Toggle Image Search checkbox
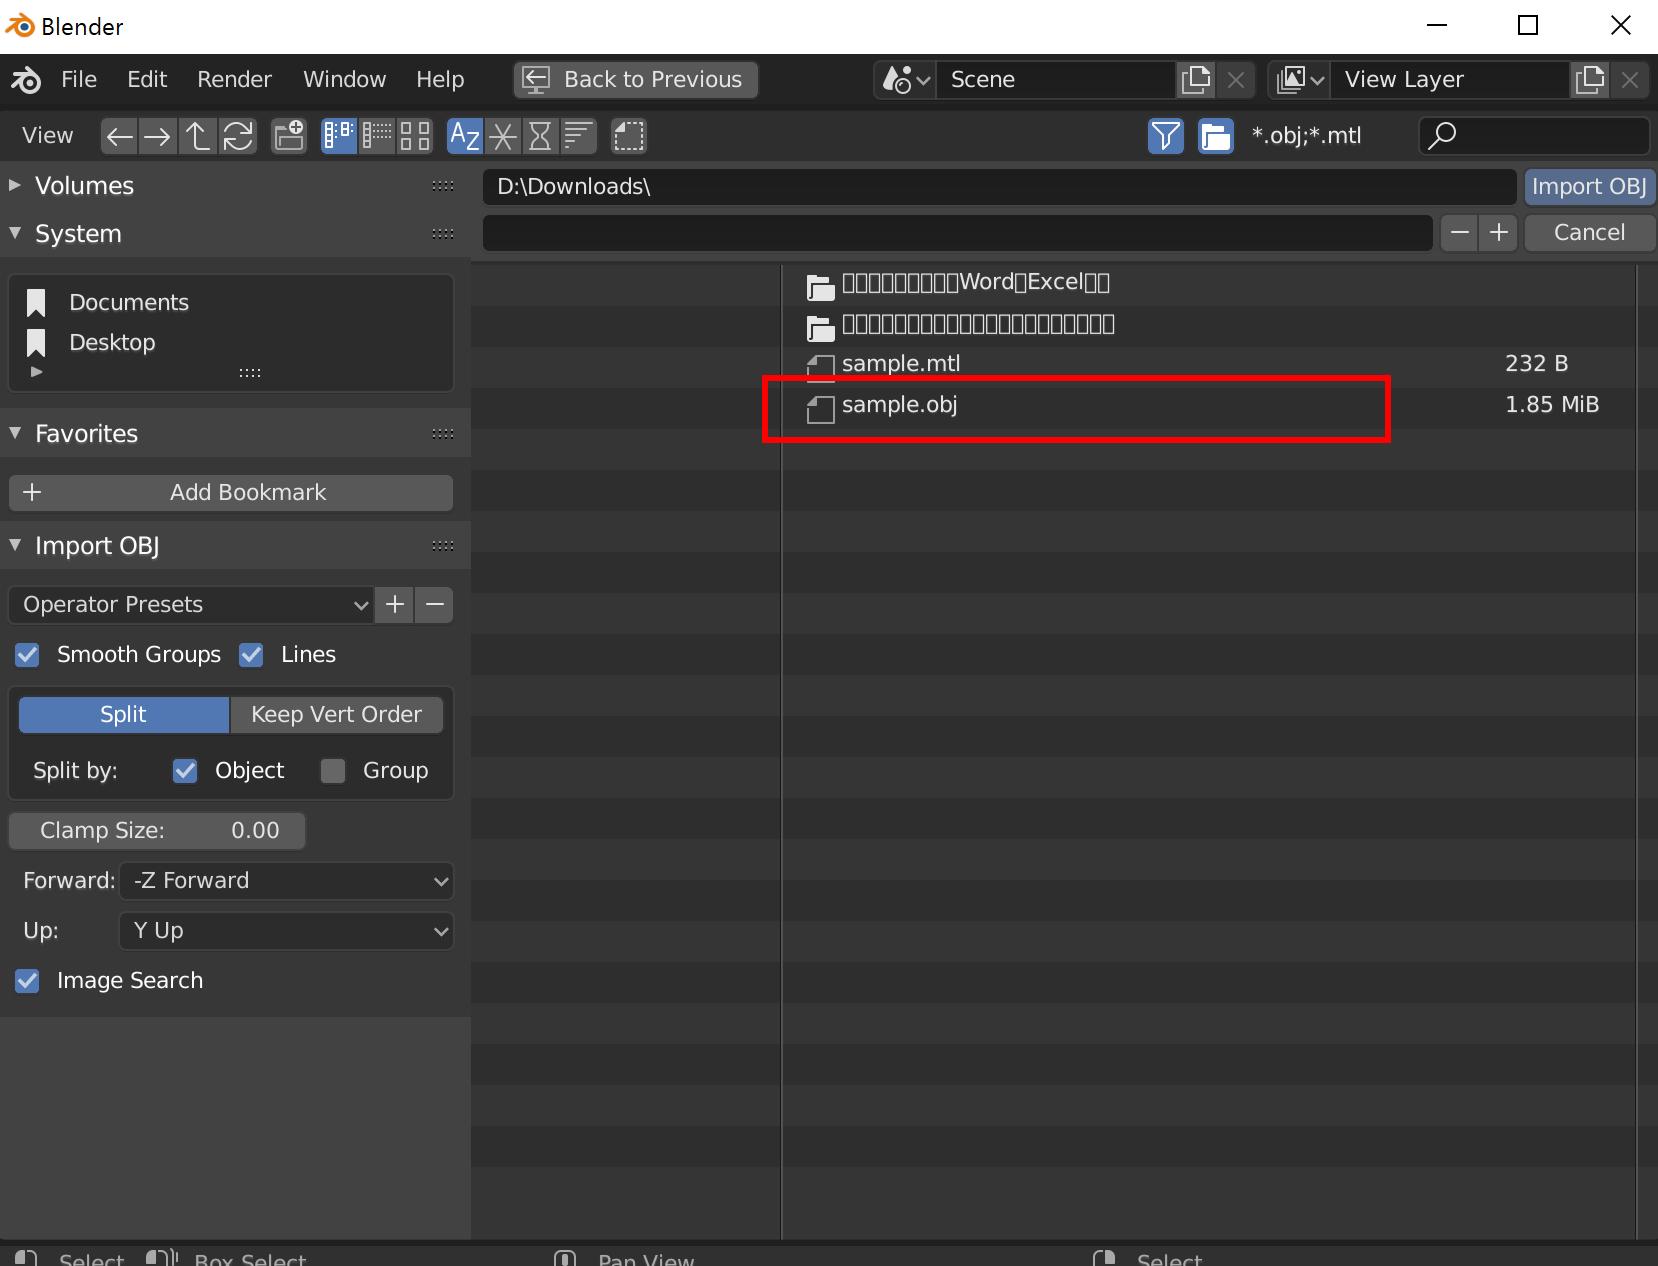 pyautogui.click(x=28, y=981)
